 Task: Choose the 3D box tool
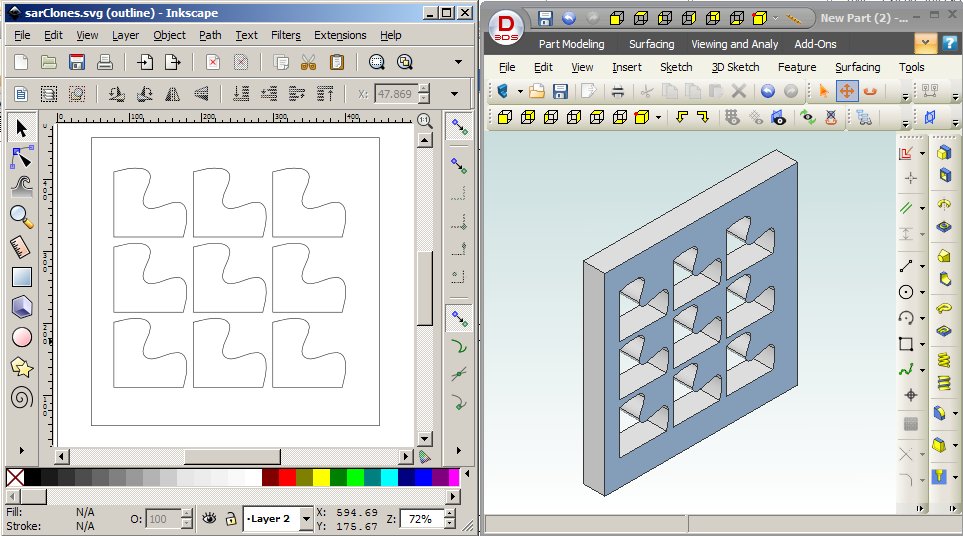[x=21, y=307]
